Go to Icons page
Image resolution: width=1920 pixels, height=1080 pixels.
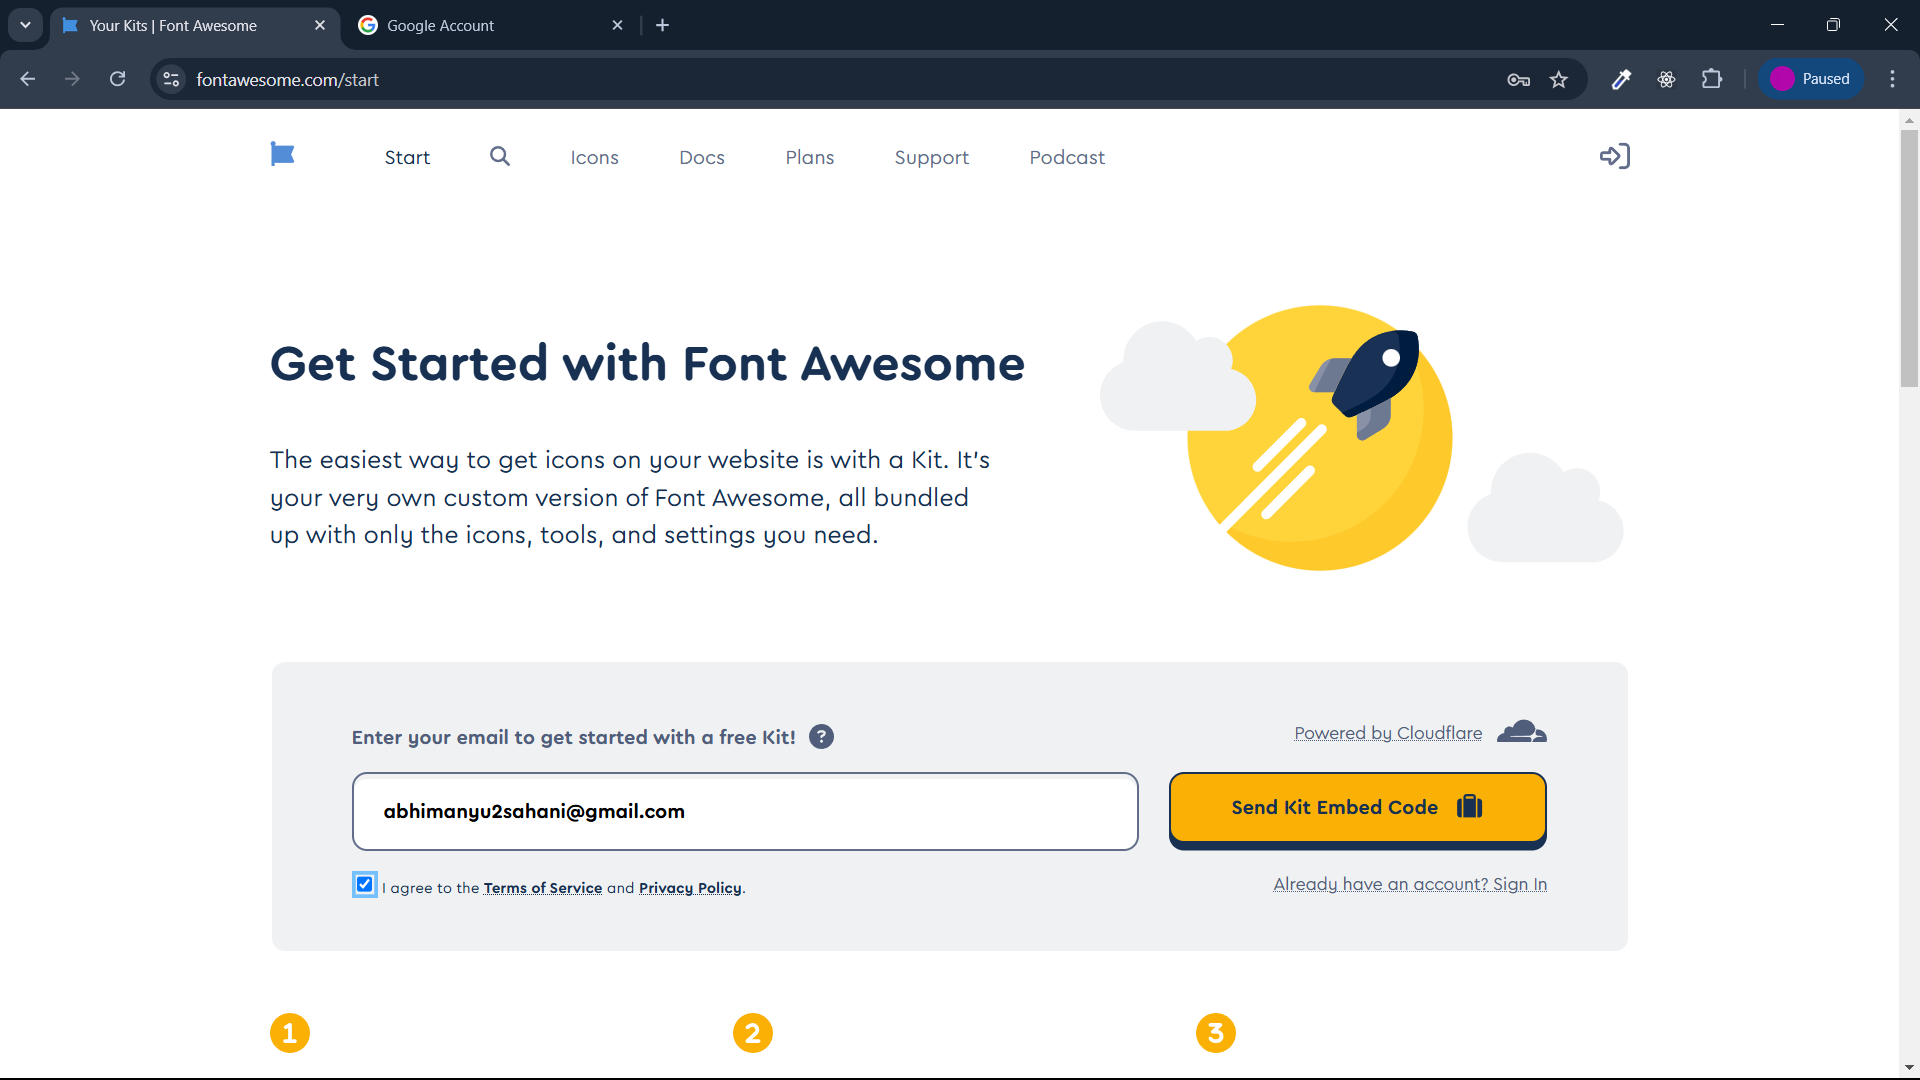click(x=594, y=157)
